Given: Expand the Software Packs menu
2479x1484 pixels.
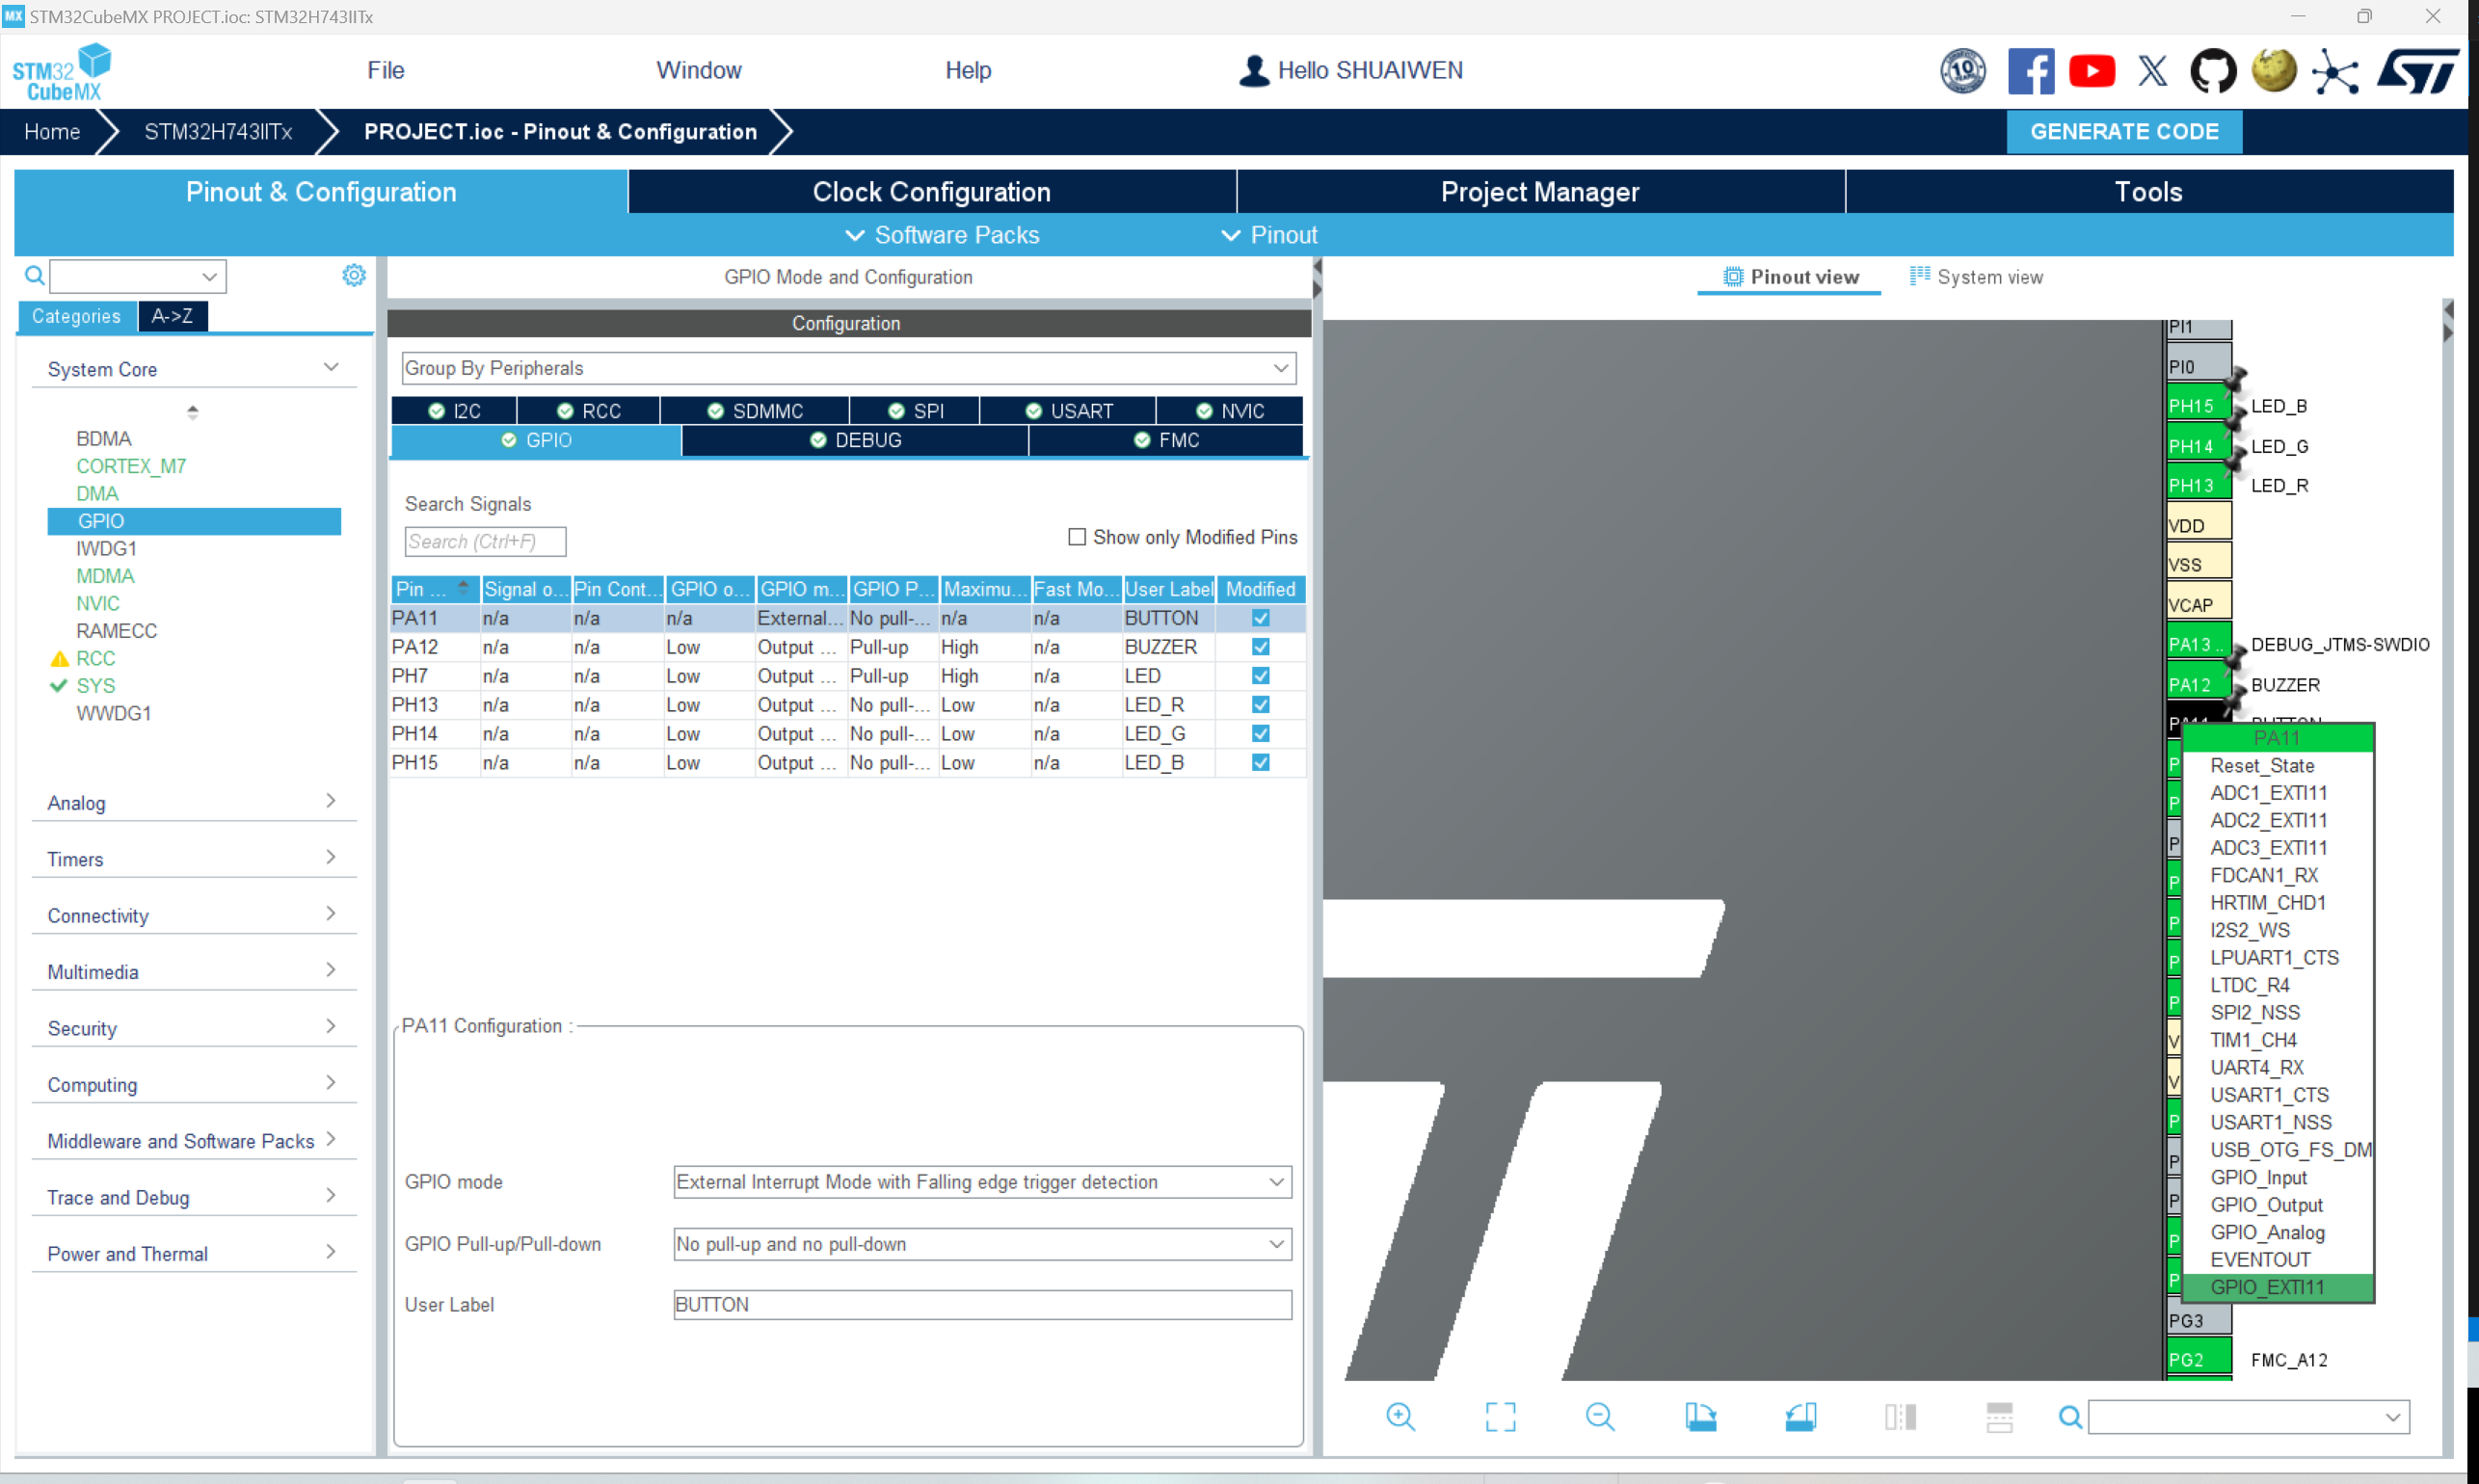Looking at the screenshot, I should pyautogui.click(x=942, y=235).
